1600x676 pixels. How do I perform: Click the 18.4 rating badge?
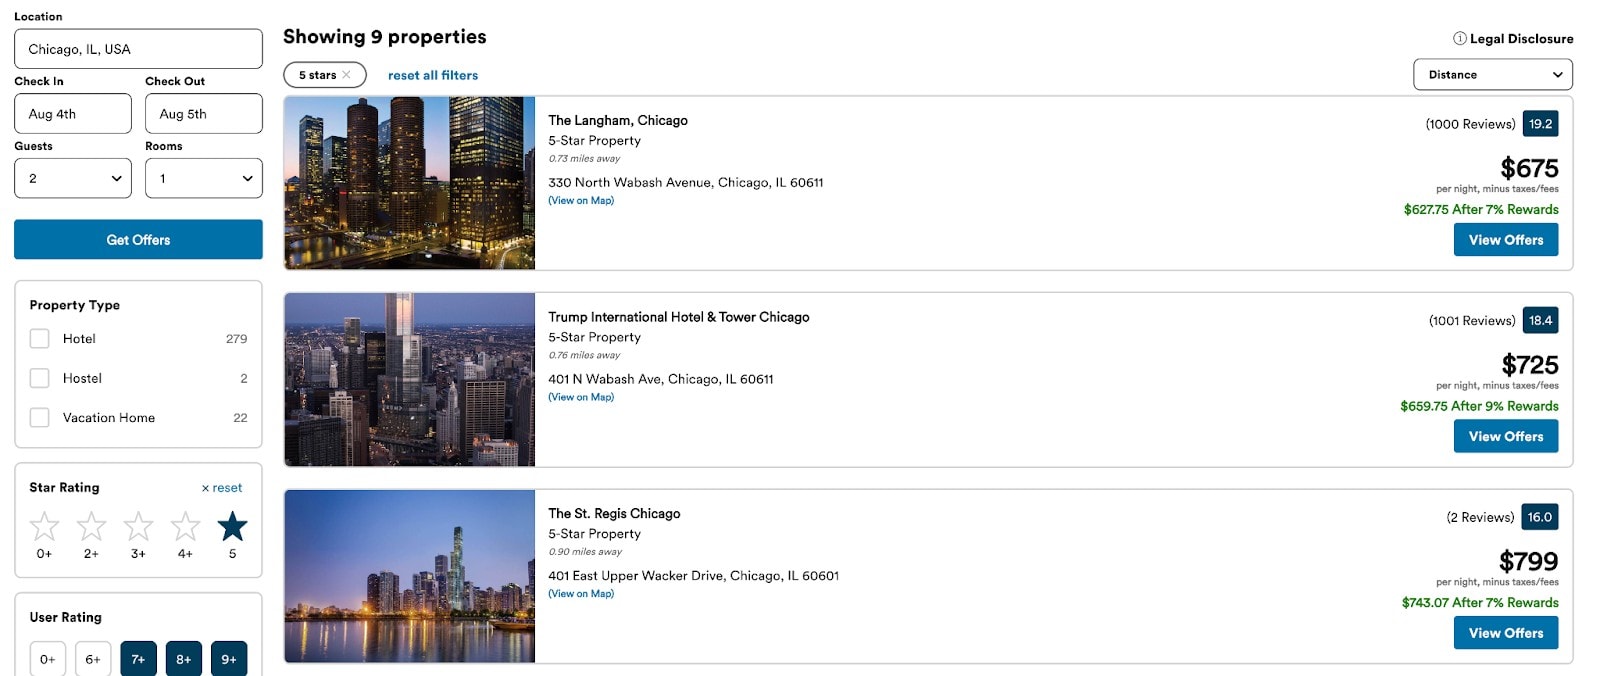pos(1540,320)
